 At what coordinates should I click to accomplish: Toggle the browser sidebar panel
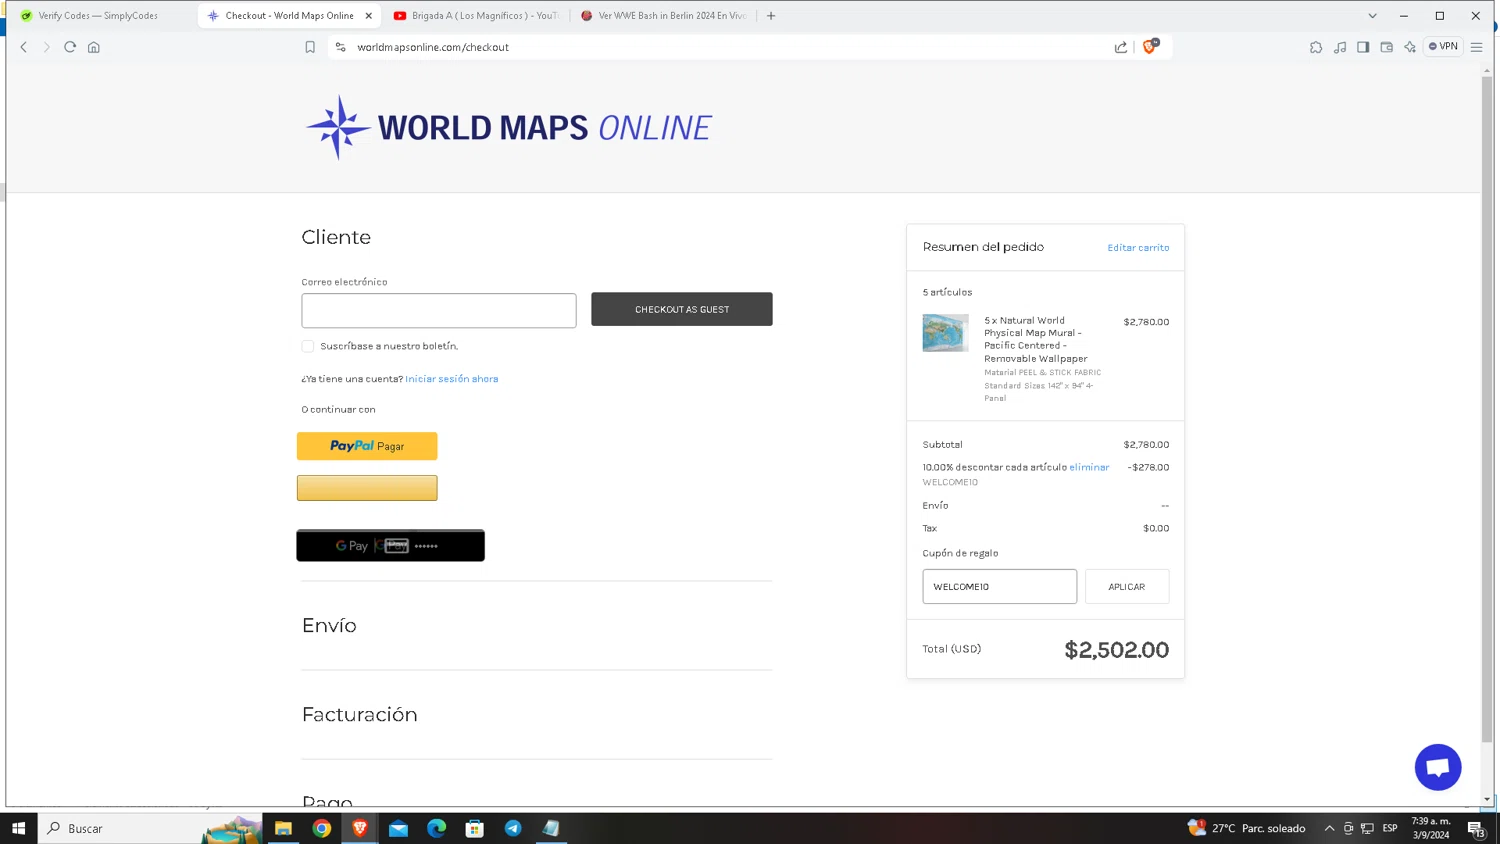[x=1363, y=47]
